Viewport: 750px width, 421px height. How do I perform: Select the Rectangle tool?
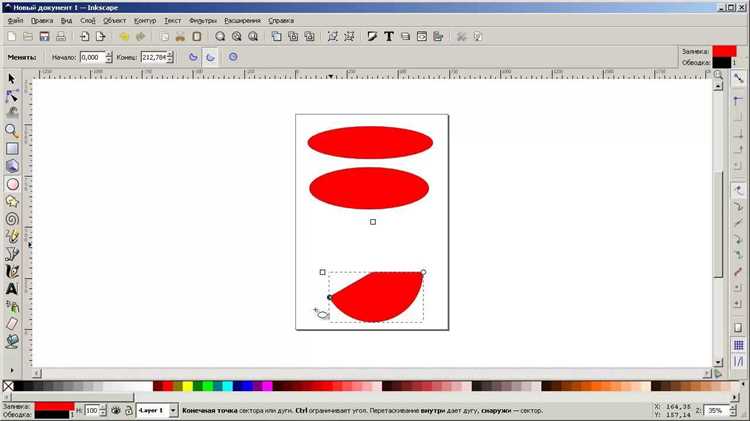pyautogui.click(x=12, y=149)
